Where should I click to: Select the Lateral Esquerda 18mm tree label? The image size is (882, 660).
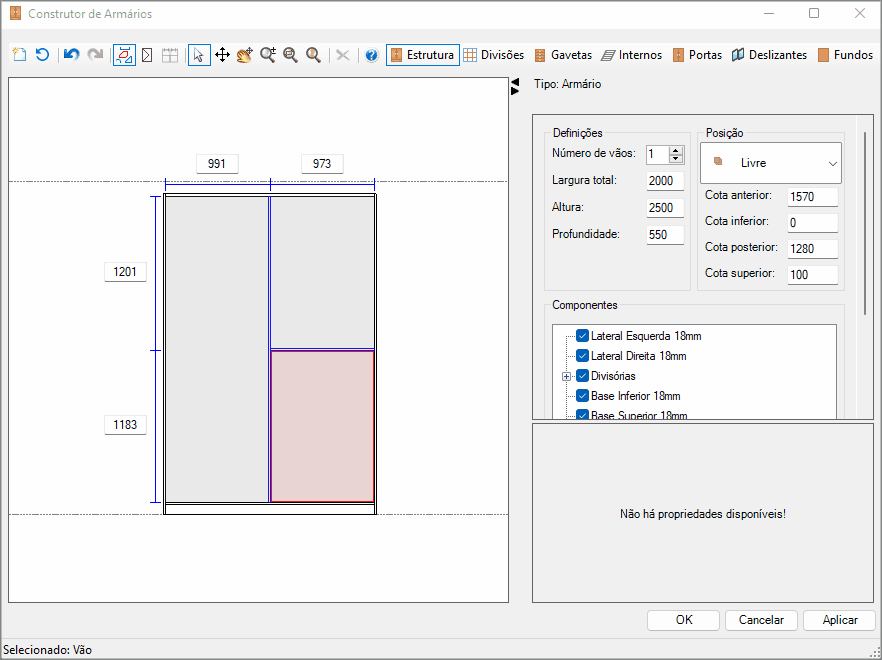pos(646,336)
